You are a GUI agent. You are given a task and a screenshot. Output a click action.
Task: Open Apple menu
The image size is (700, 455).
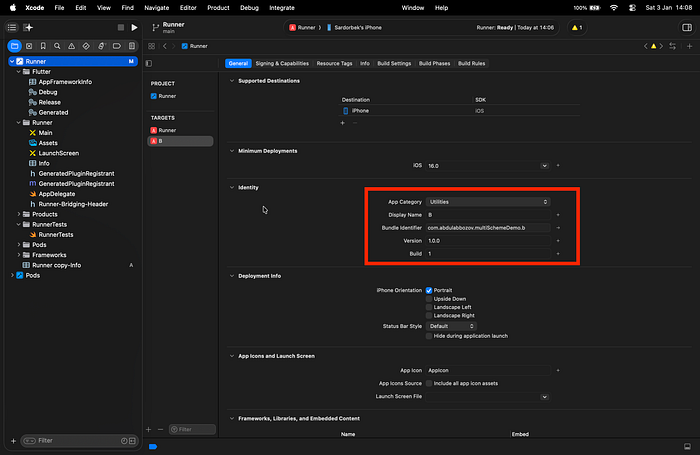pos(13,8)
